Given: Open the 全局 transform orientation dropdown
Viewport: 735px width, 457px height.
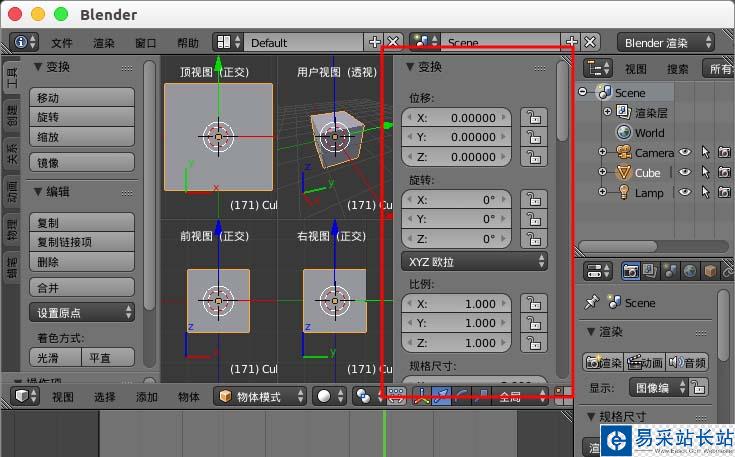Looking at the screenshot, I should 519,396.
